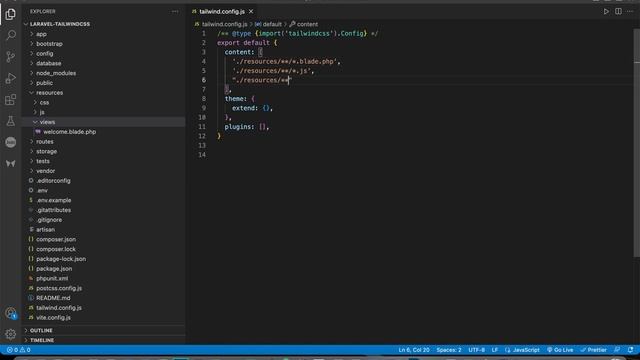
Task: Open welcome.blade.php file
Action: 69,132
